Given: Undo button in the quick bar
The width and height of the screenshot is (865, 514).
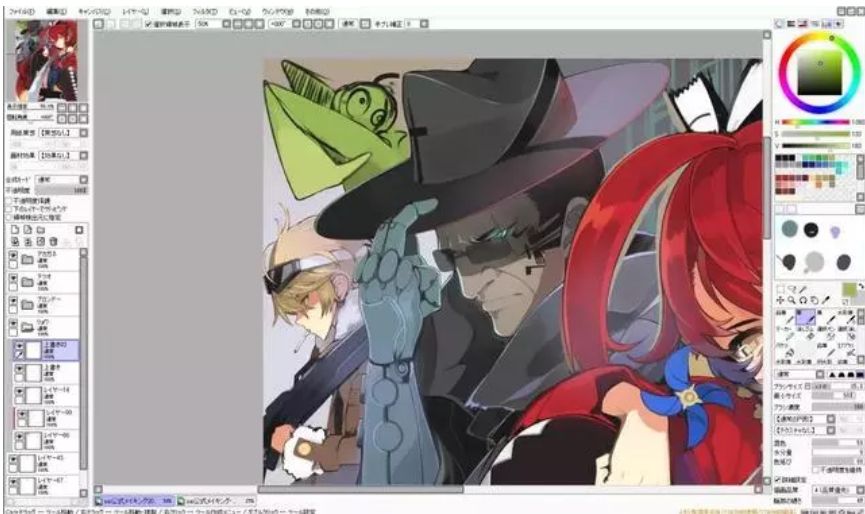Looking at the screenshot, I should (98, 24).
